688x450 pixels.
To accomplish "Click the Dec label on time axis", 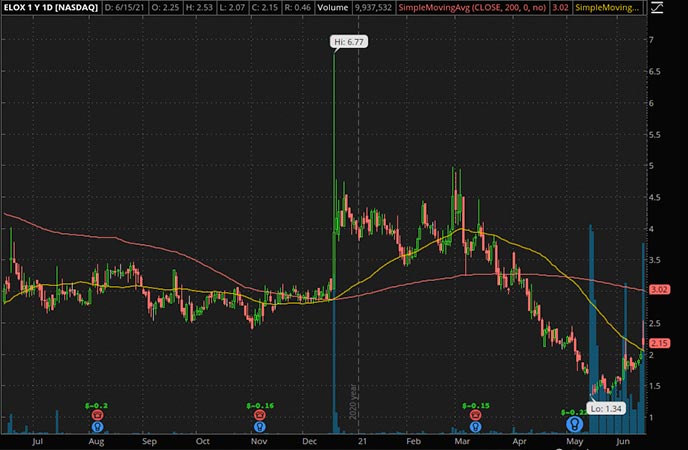I will coord(309,441).
